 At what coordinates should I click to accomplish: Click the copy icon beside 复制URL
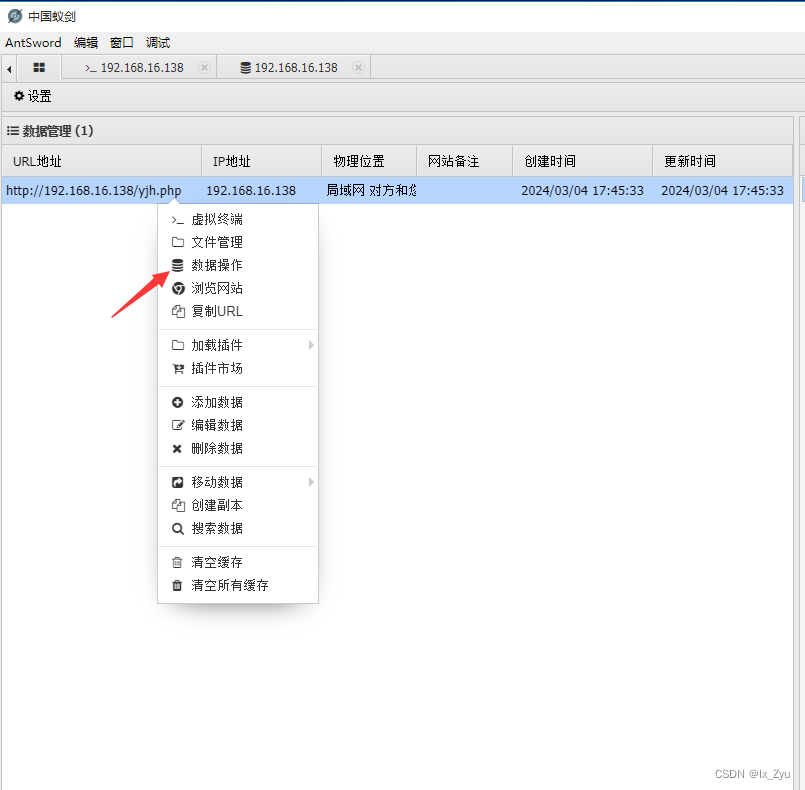pos(178,312)
